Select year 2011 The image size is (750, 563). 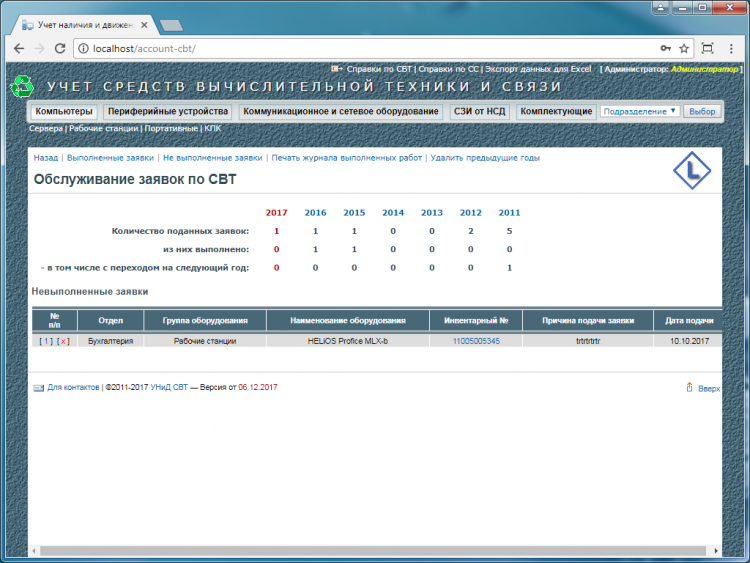[509, 213]
